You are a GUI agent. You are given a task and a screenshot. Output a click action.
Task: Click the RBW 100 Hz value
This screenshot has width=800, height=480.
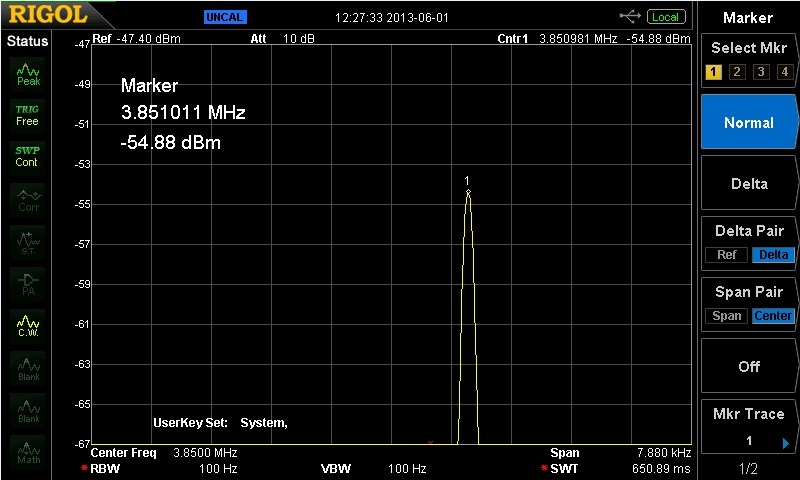pos(218,469)
